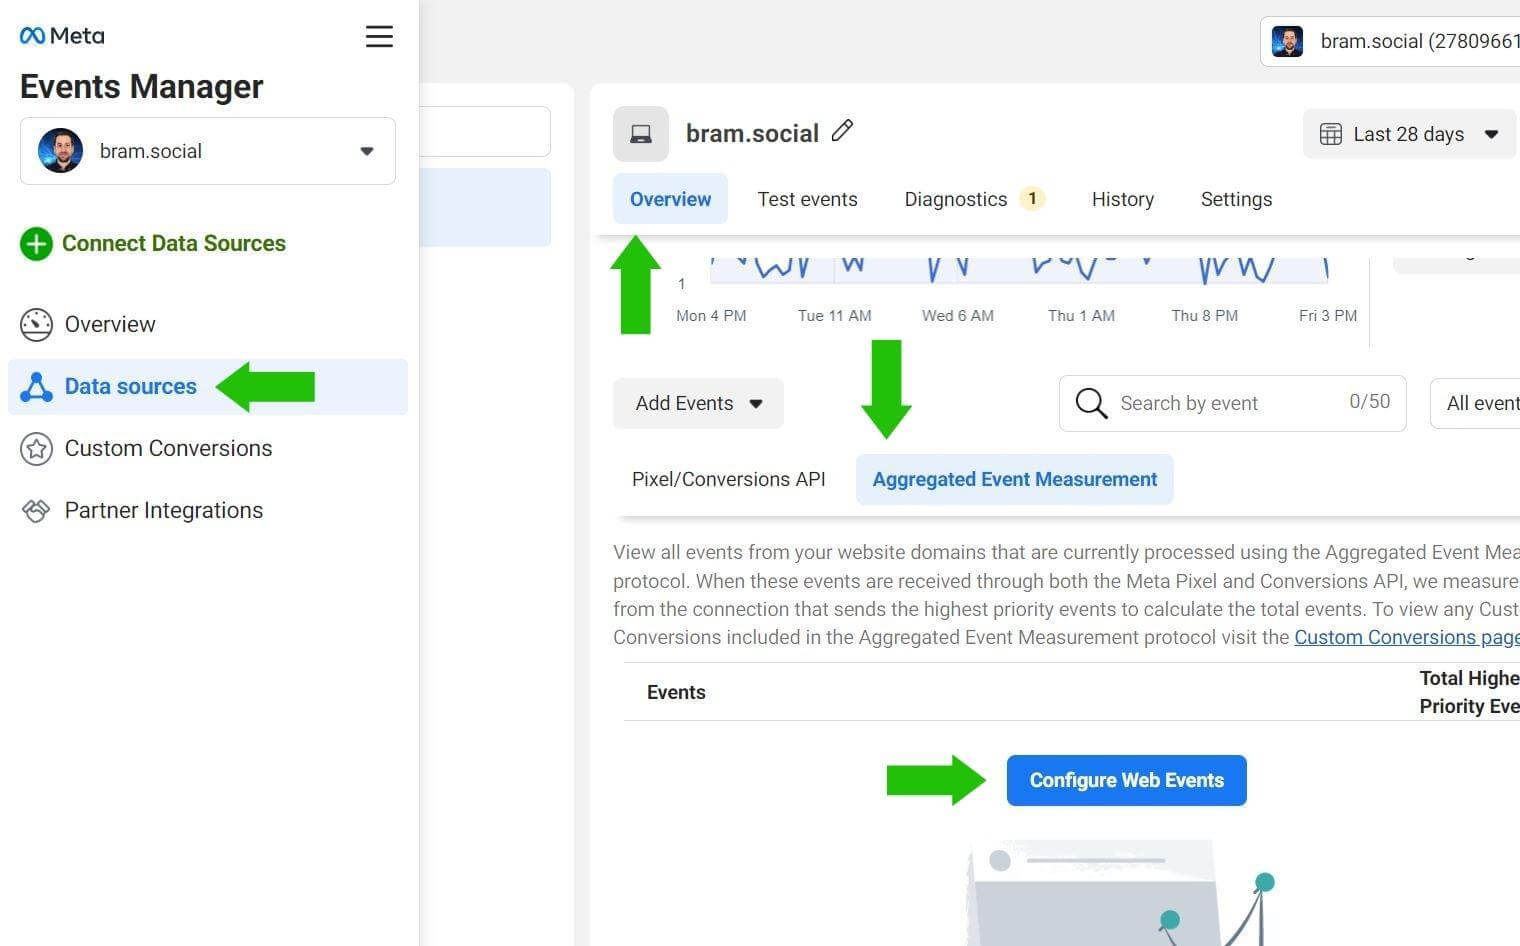The width and height of the screenshot is (1520, 946).
Task: Click the Events Manager heading
Action: (x=141, y=87)
